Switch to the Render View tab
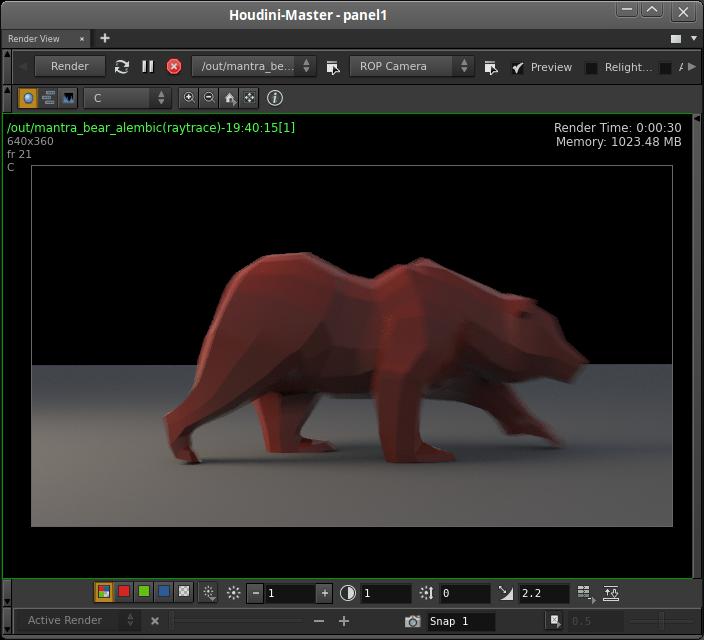Screen dimensions: 704x640 [x=35, y=38]
